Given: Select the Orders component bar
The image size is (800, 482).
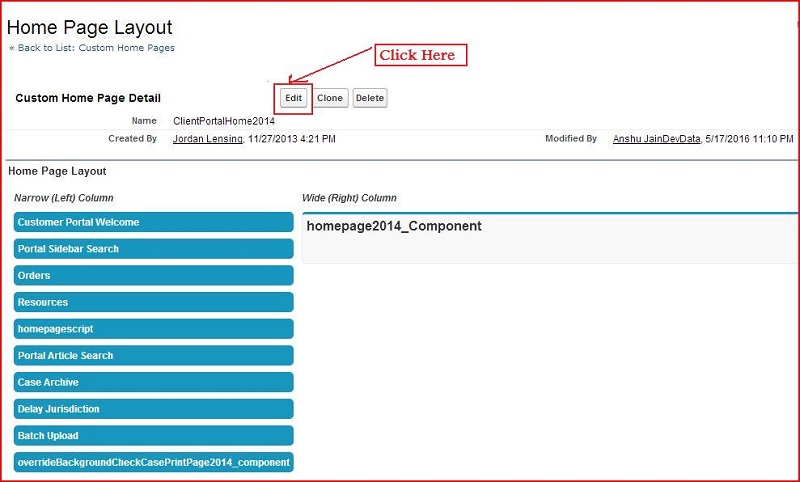Looking at the screenshot, I should 154,275.
